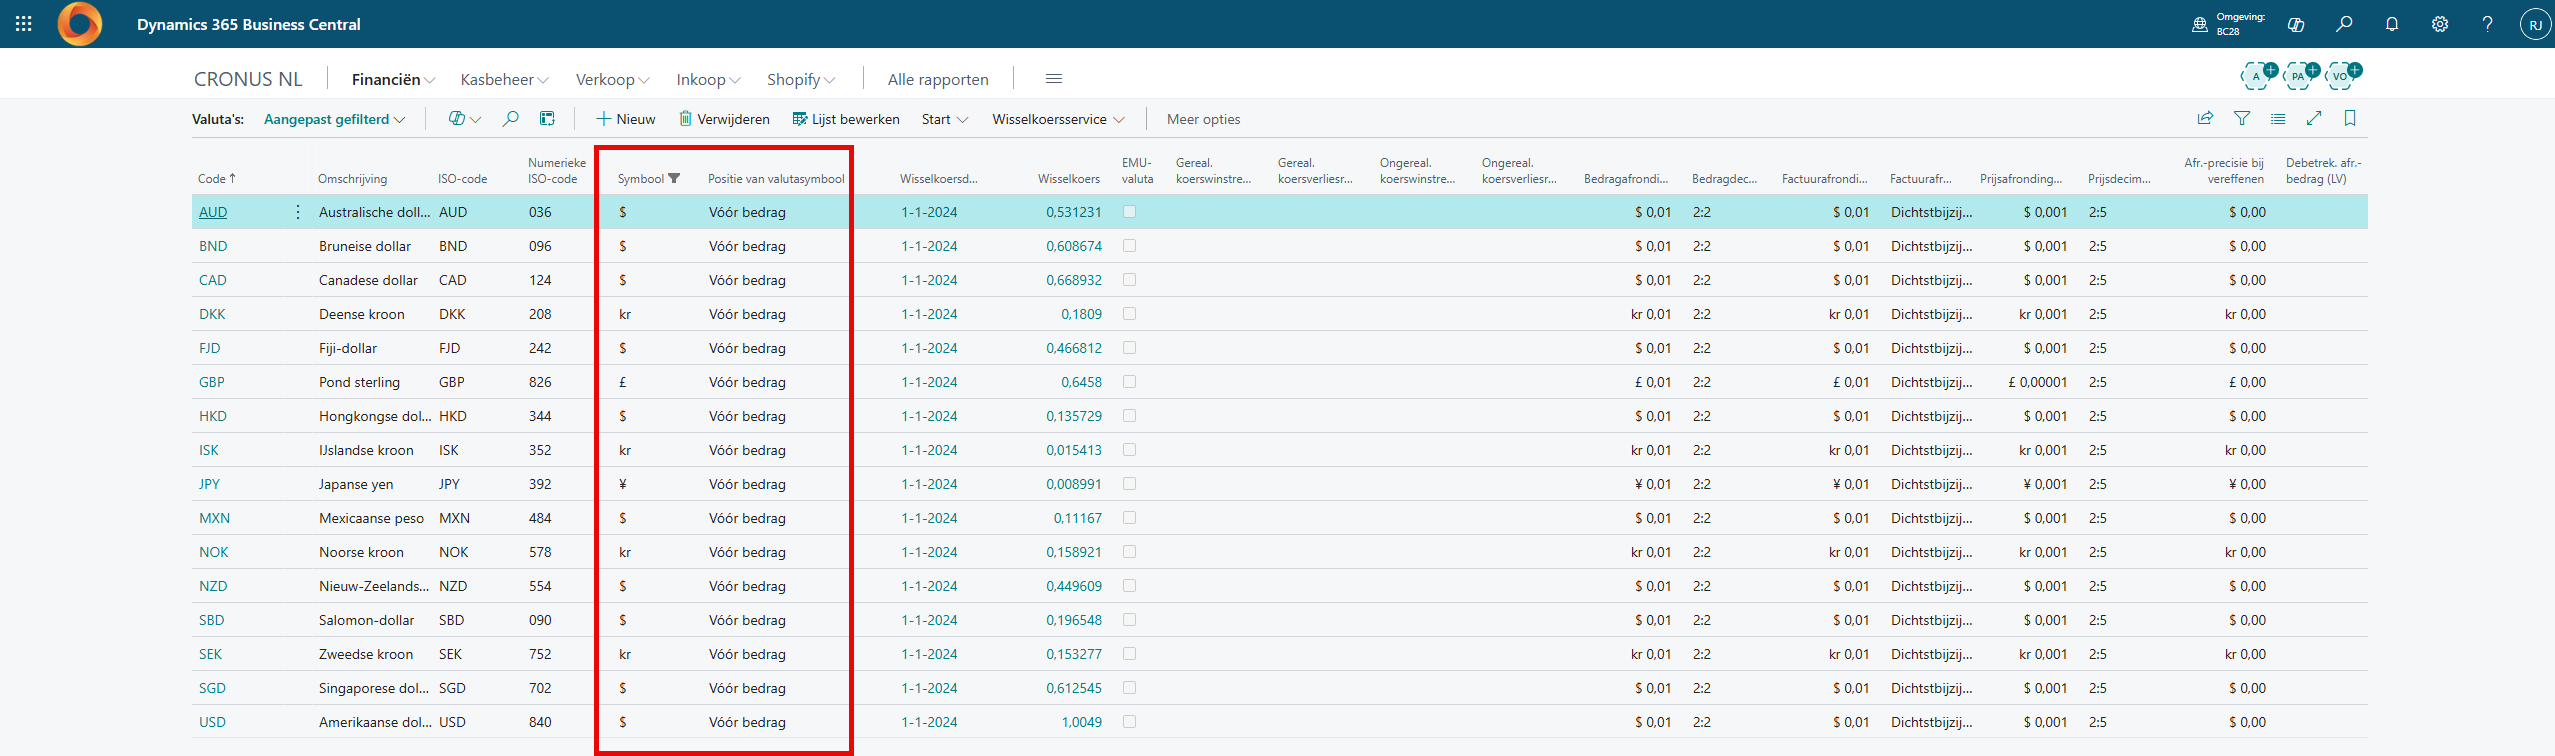
Task: Bookmark this page with the bookmark icon
Action: [2350, 119]
